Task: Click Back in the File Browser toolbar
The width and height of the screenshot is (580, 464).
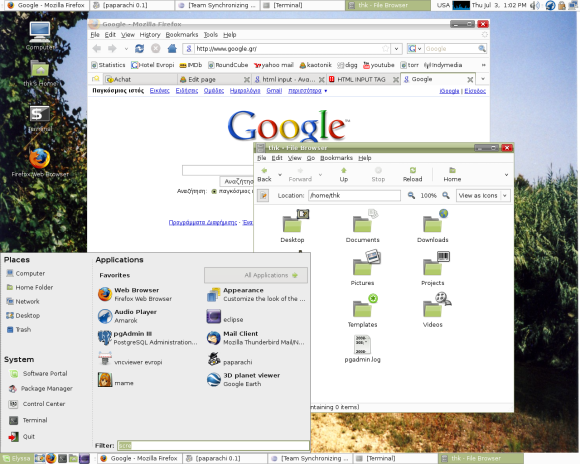Action: pyautogui.click(x=264, y=175)
